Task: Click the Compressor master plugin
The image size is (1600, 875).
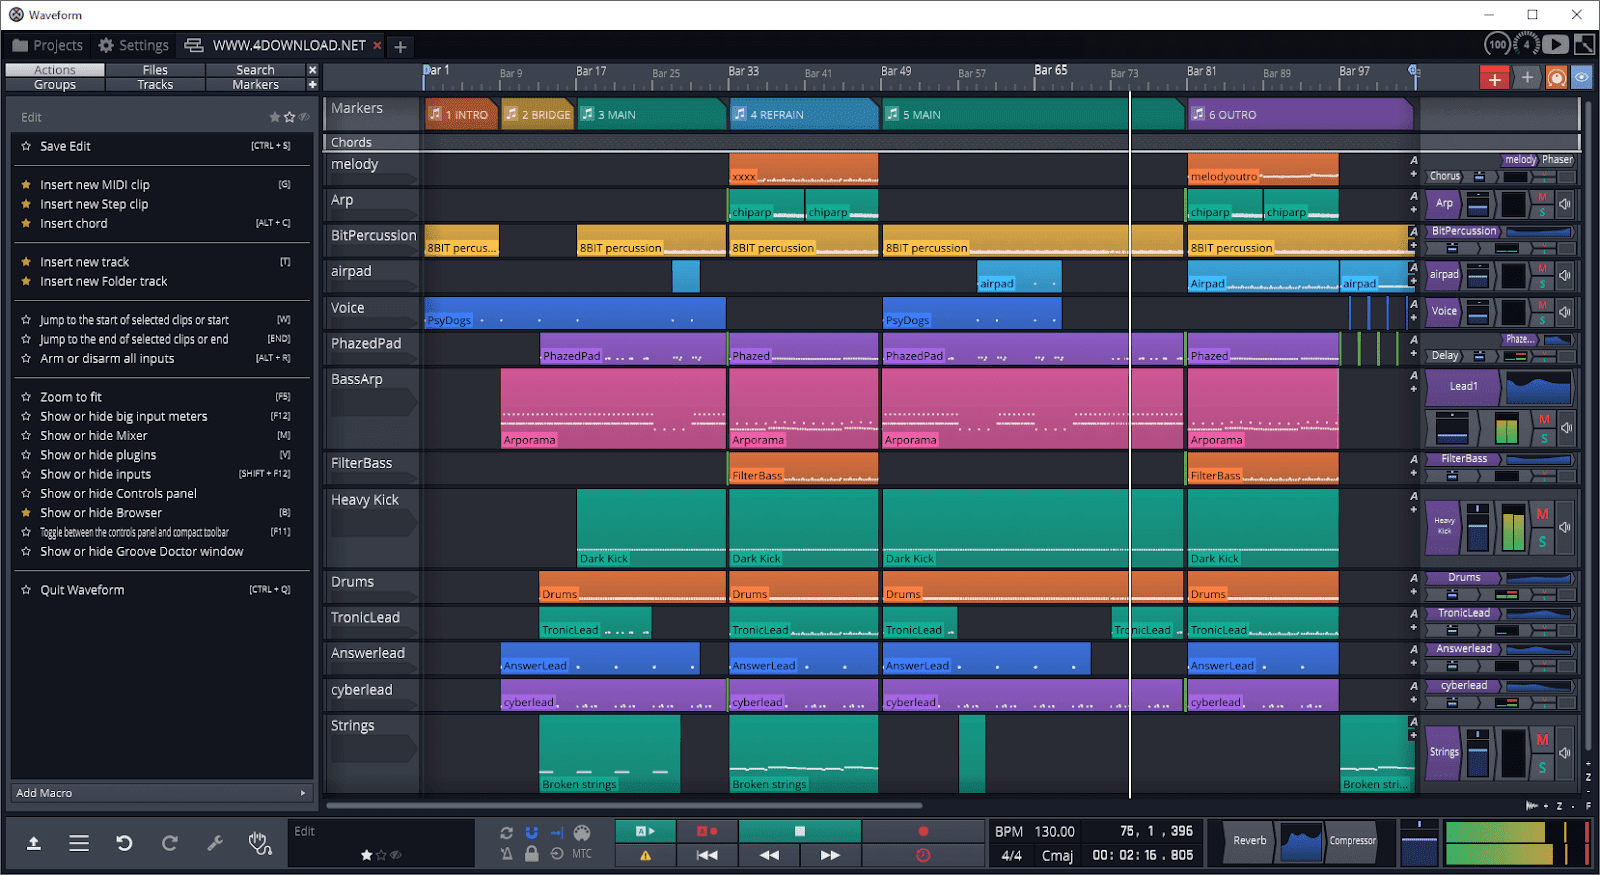Action: point(1352,841)
